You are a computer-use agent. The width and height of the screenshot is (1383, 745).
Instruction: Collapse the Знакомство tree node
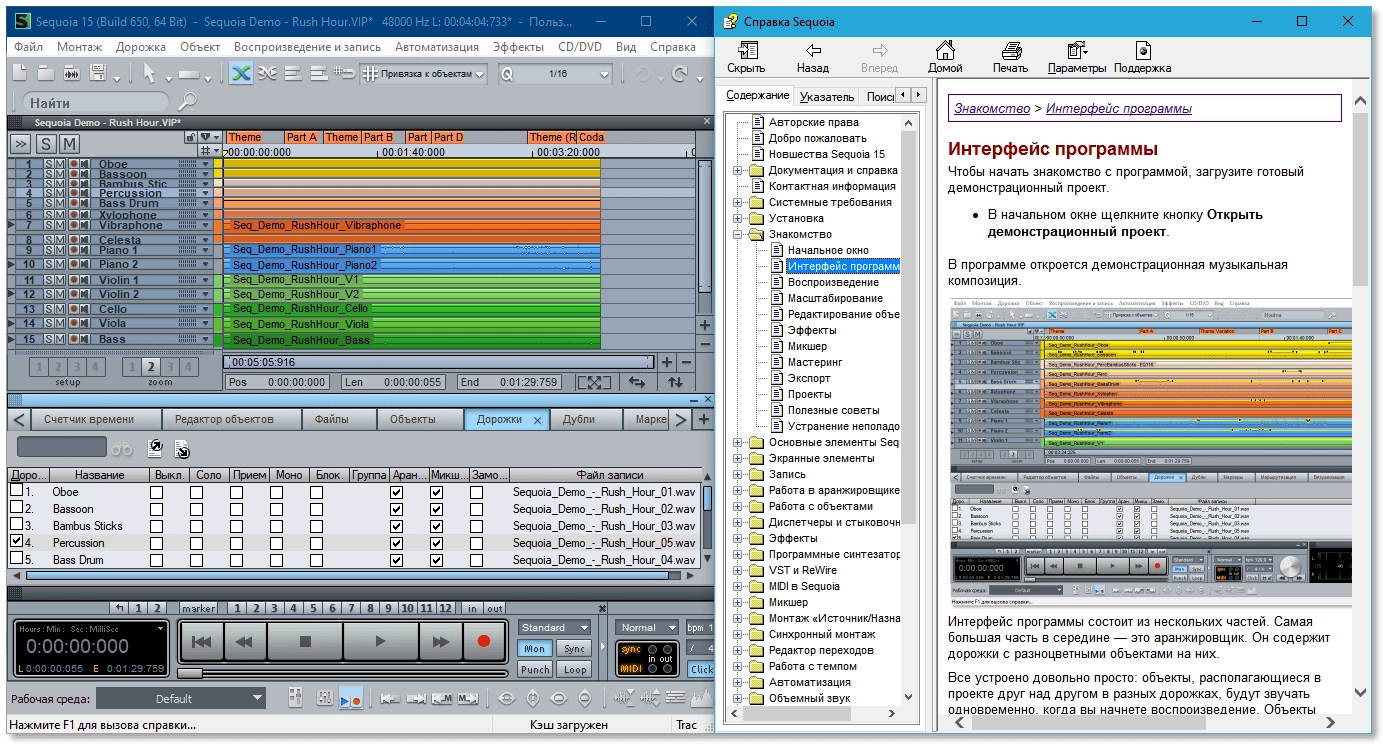pyautogui.click(x=738, y=234)
